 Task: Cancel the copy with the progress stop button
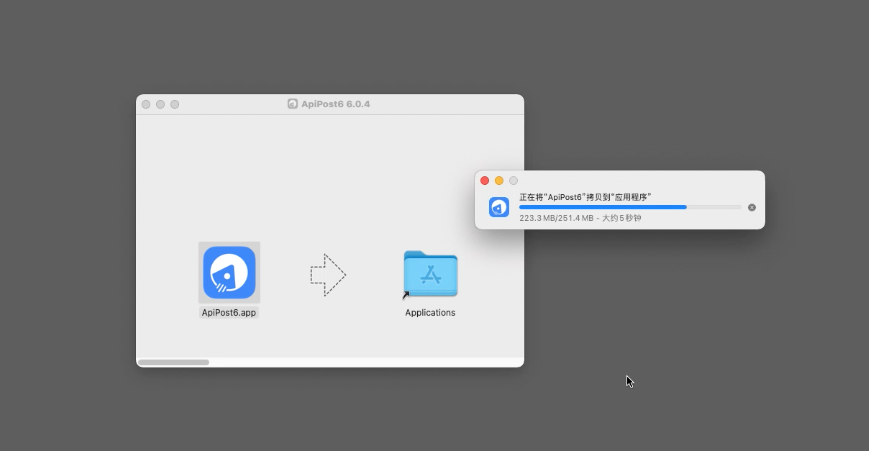[x=752, y=207]
